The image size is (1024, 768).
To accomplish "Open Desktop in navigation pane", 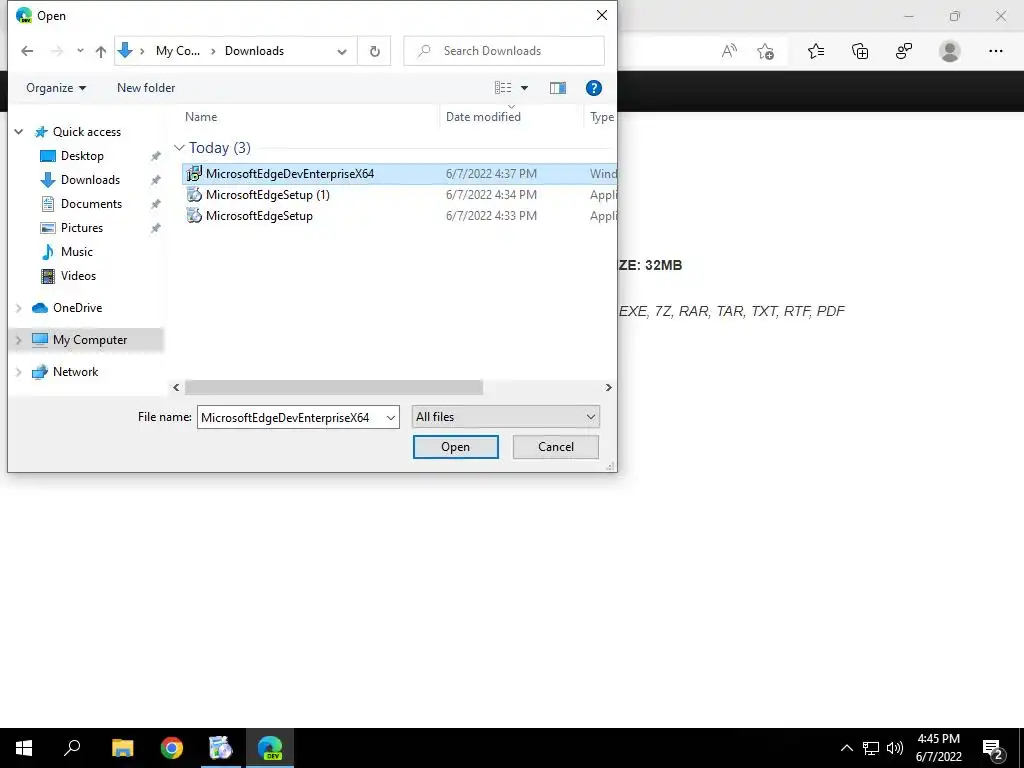I will 82,156.
